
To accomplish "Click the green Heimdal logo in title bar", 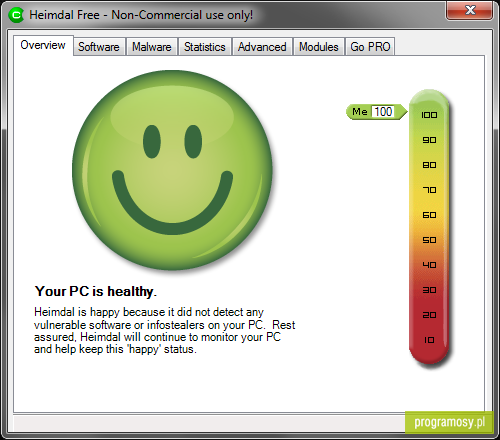I will coord(16,15).
